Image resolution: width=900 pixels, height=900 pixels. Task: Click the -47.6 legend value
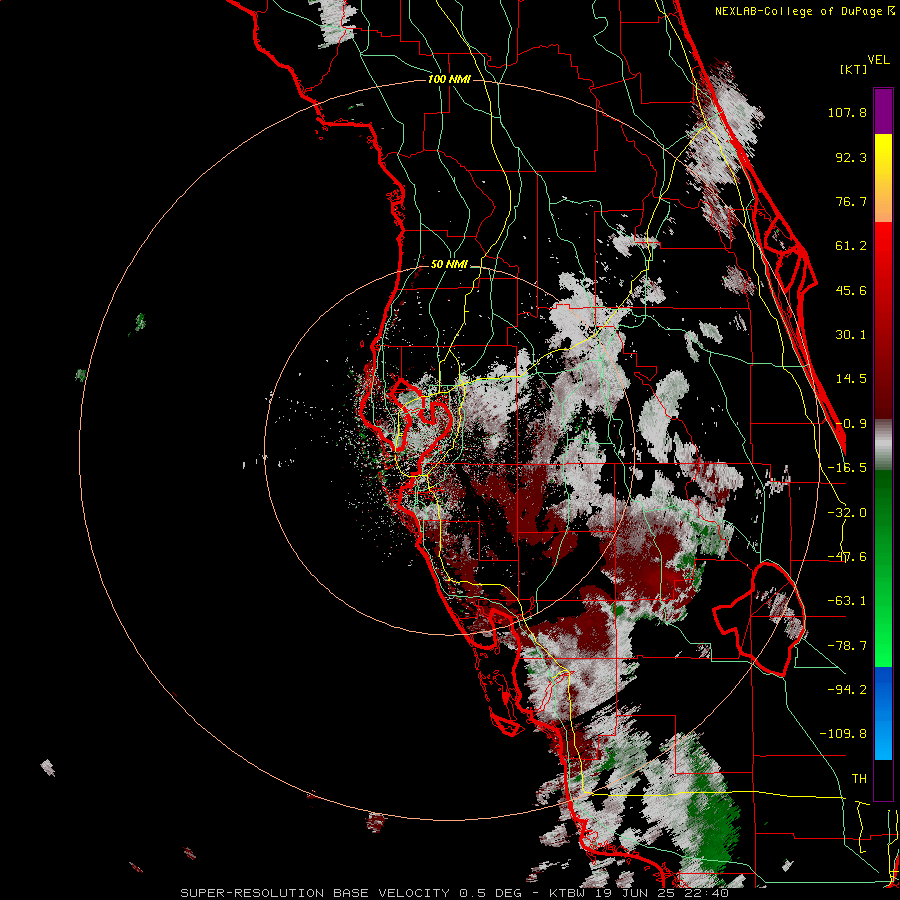pyautogui.click(x=847, y=557)
